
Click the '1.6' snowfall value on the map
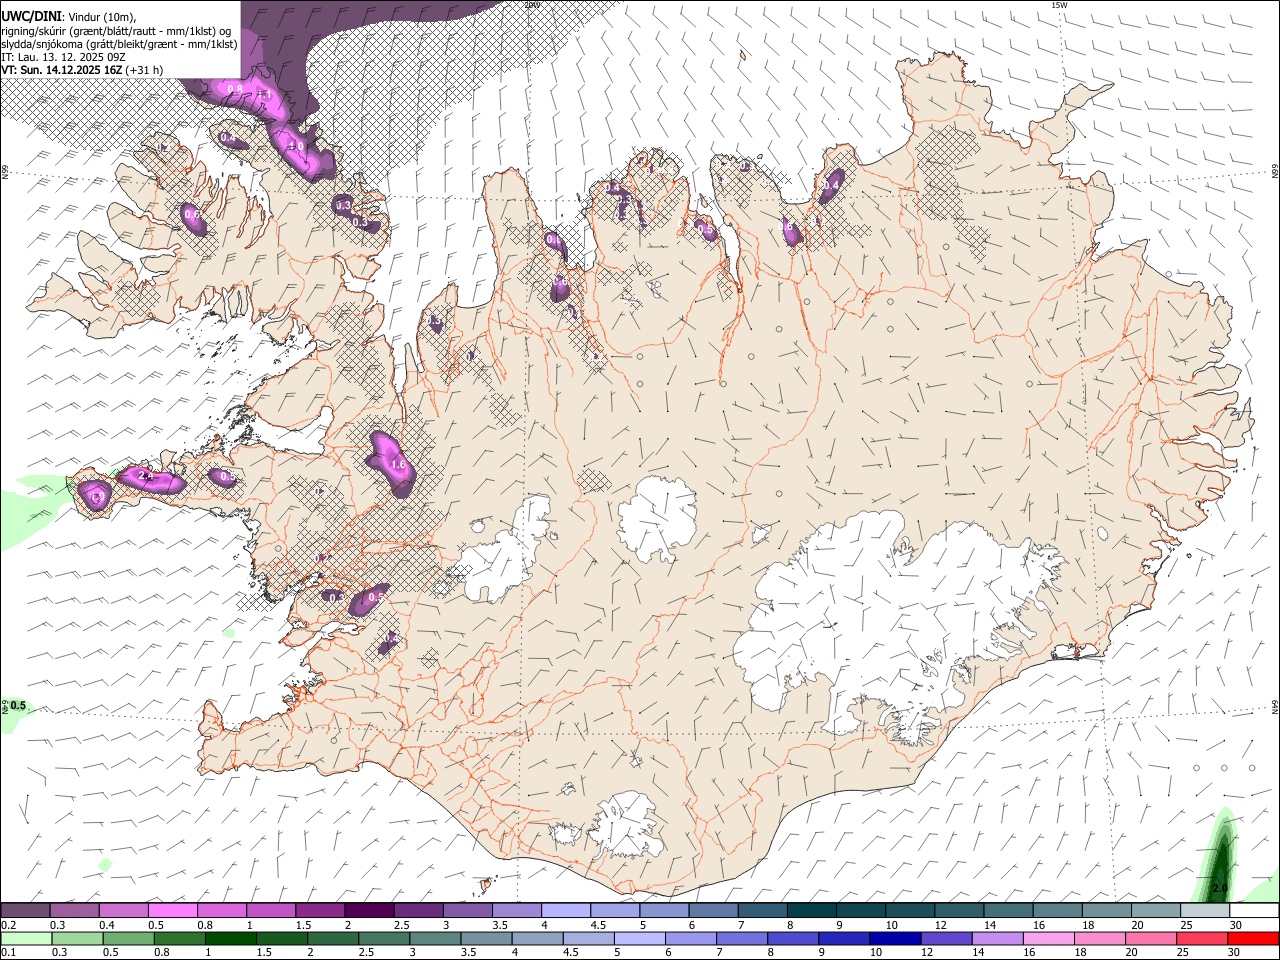(x=397, y=465)
